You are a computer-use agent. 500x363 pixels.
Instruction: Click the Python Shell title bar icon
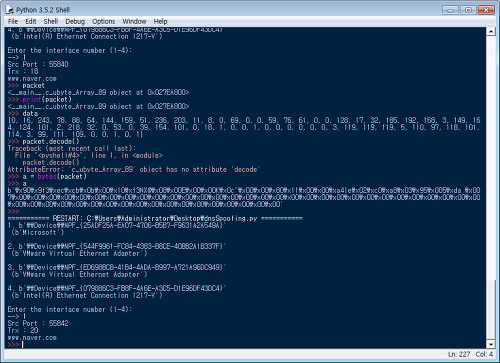pos(9,10)
